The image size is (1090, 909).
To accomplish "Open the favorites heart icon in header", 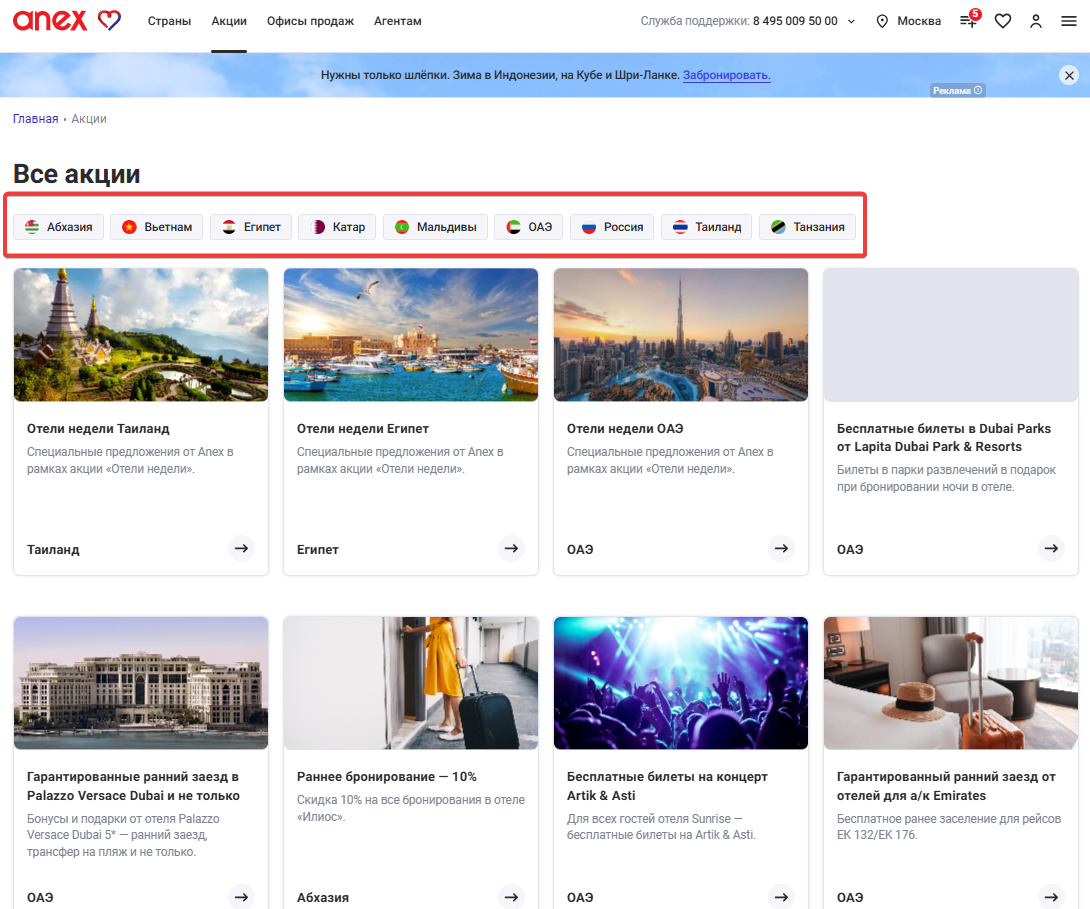I will (1002, 21).
